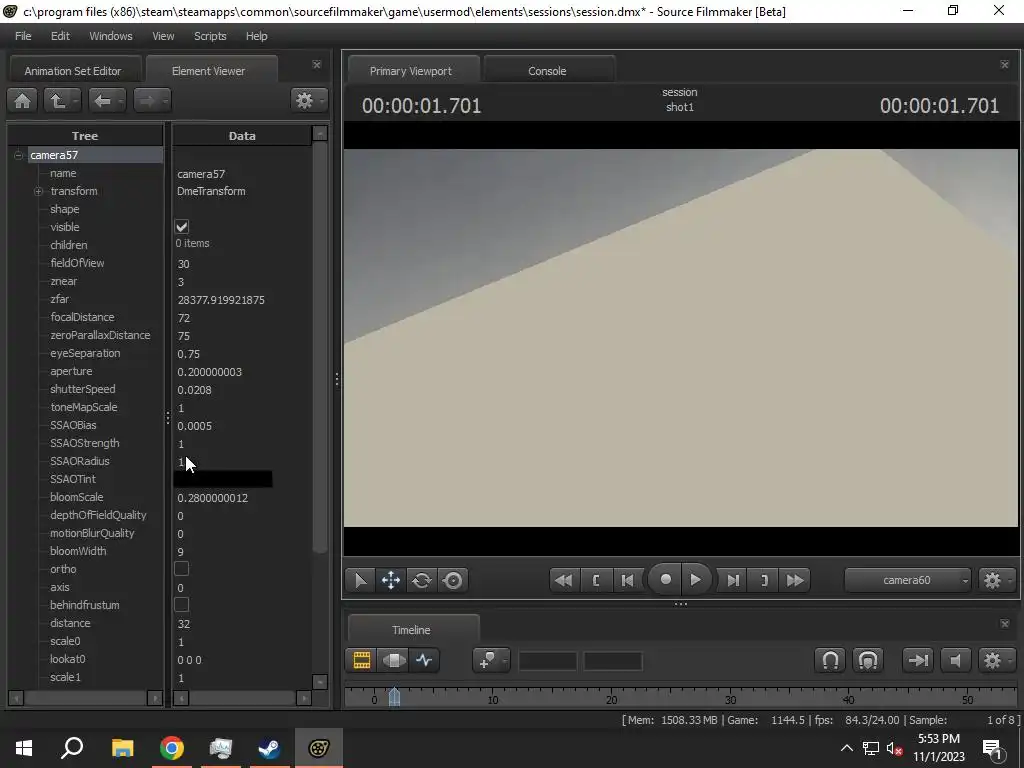Play the shot

point(696,579)
